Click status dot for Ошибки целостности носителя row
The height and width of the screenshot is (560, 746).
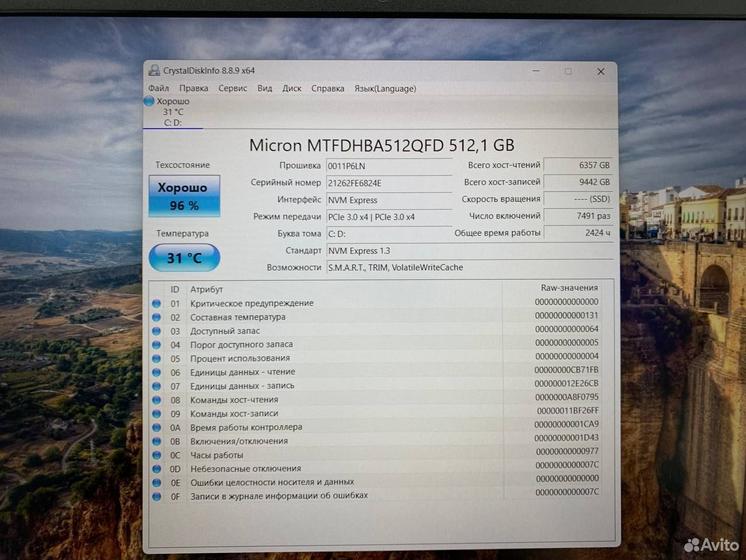click(x=156, y=482)
